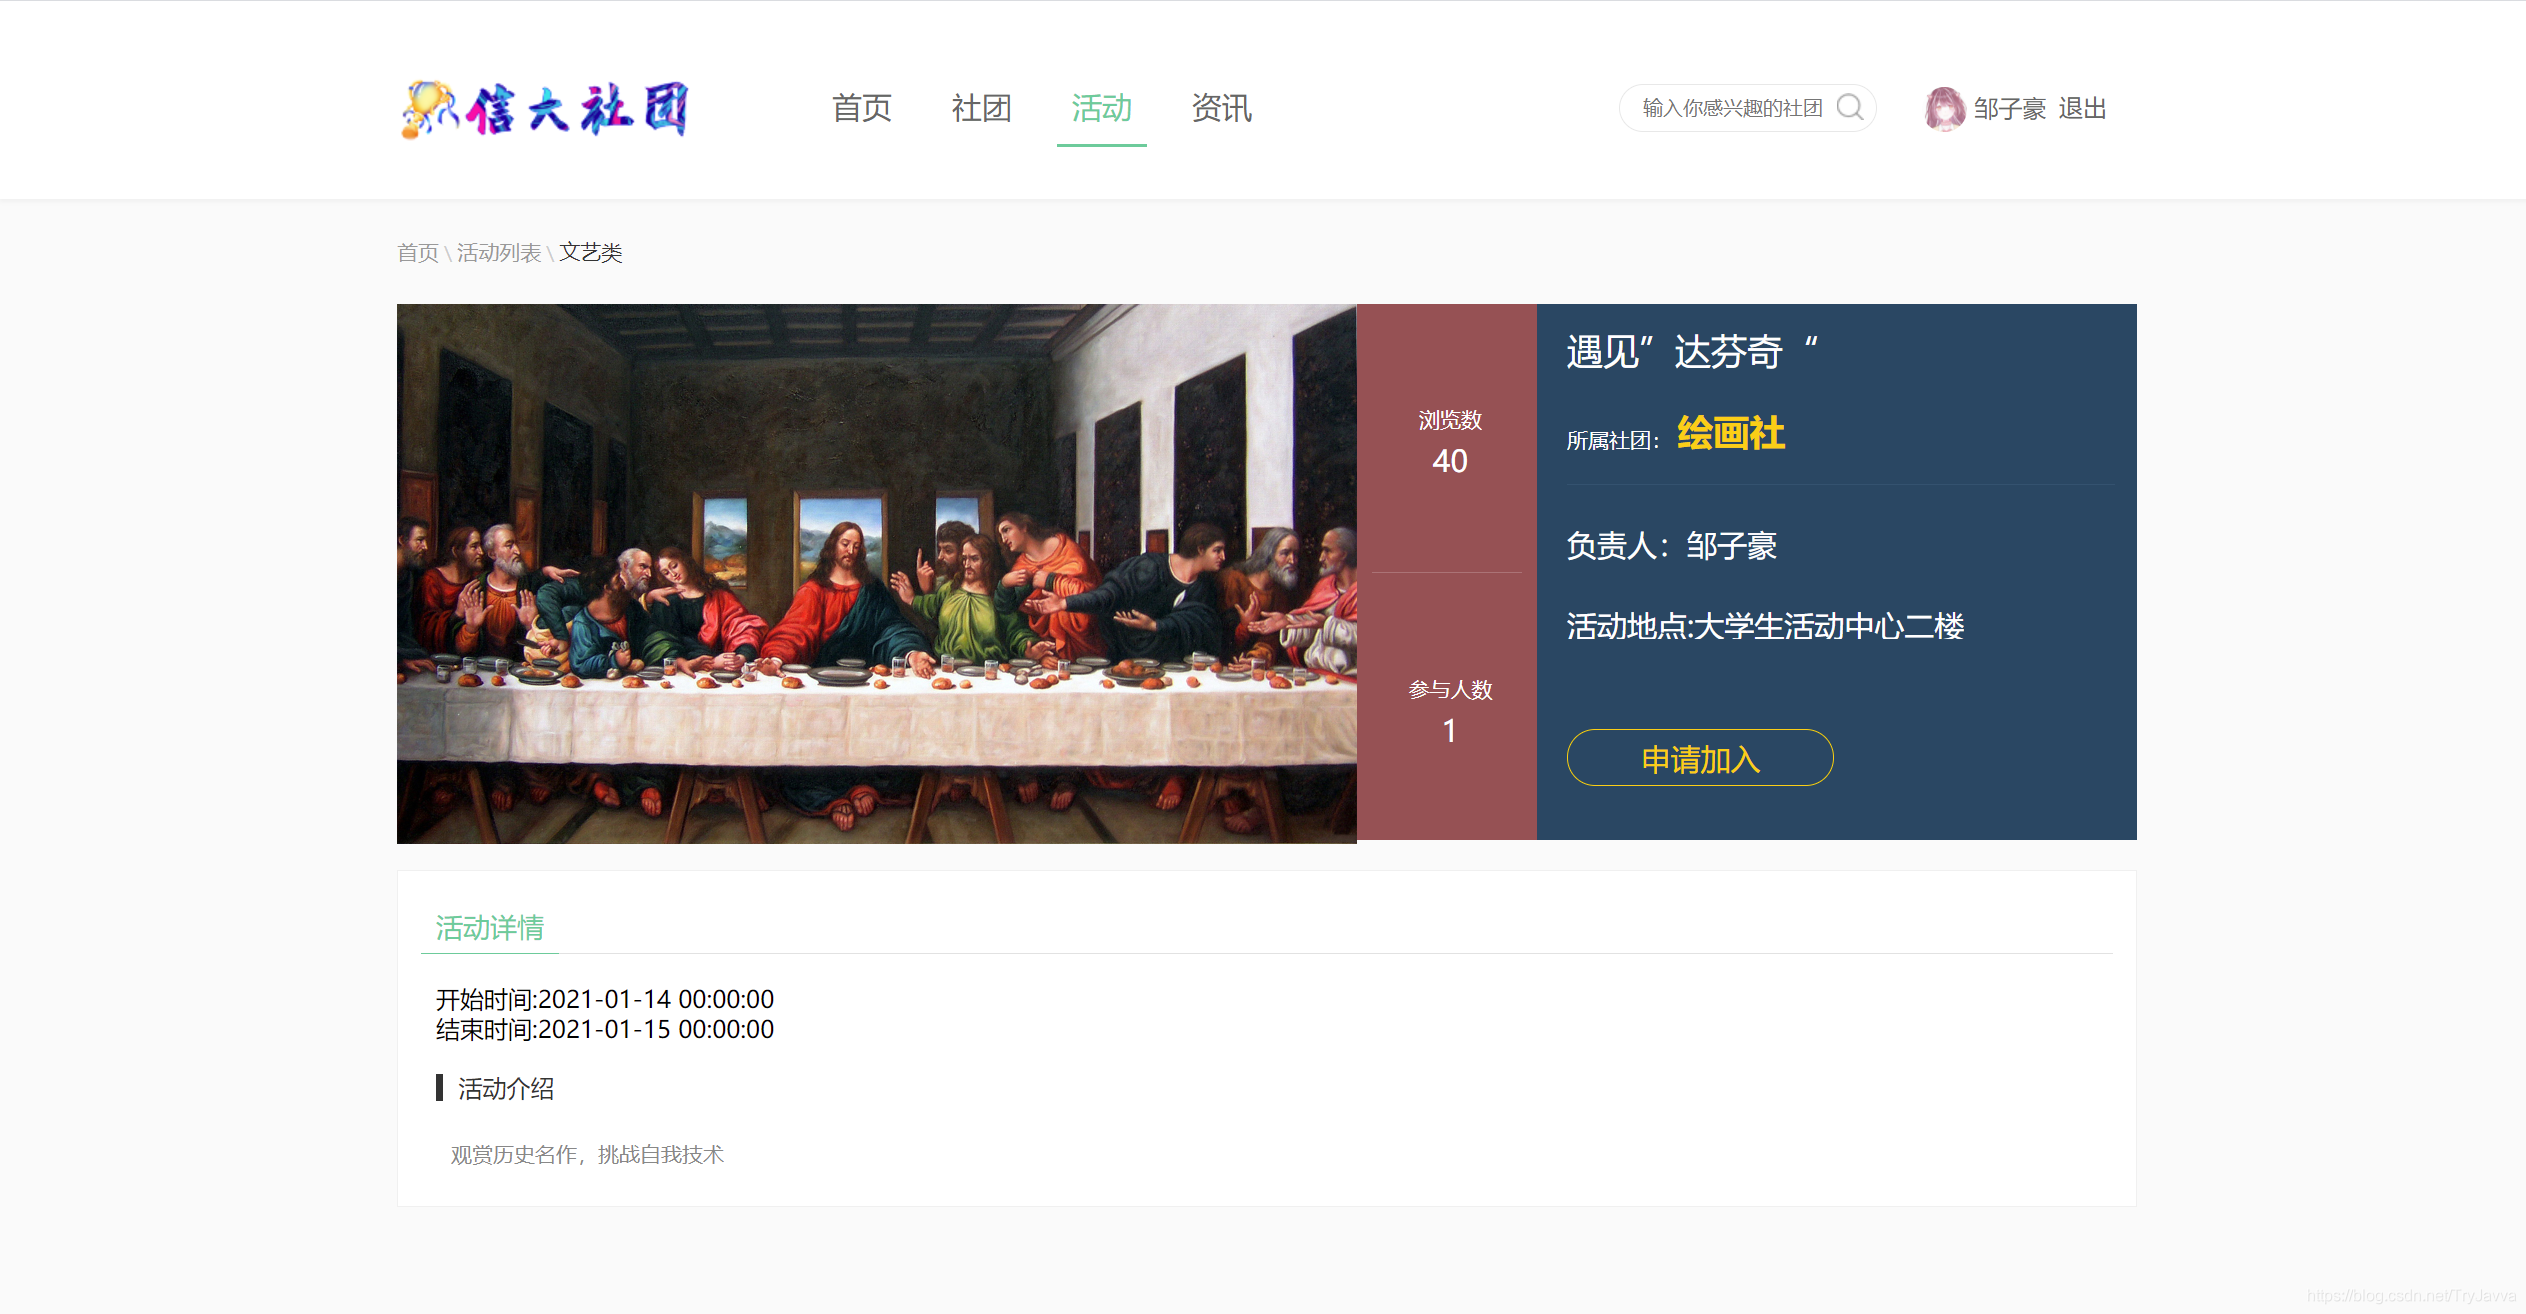Select the 活动详情 section tab
The height and width of the screenshot is (1314, 2526).
490,928
